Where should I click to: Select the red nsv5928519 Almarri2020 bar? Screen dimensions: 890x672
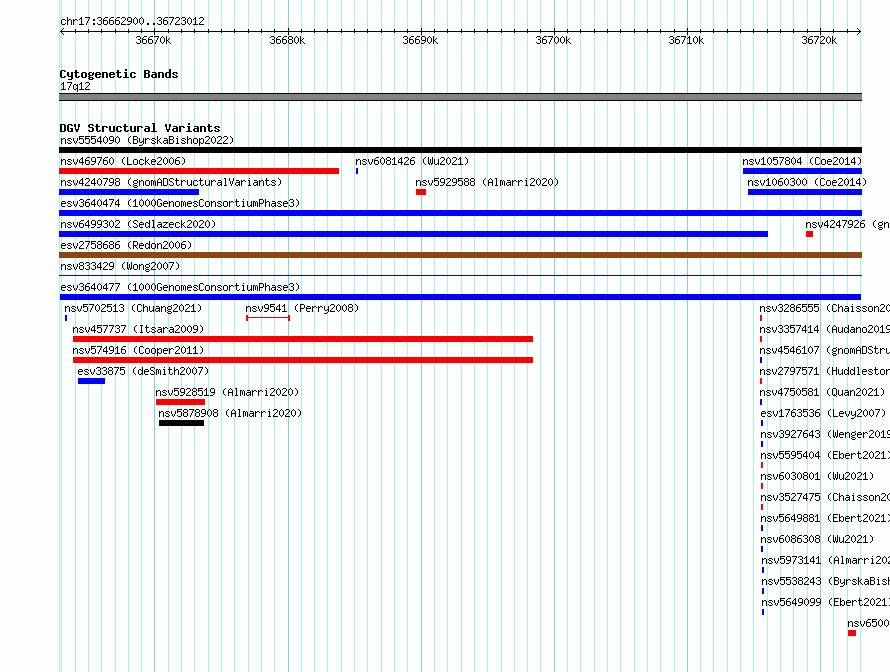click(x=180, y=402)
